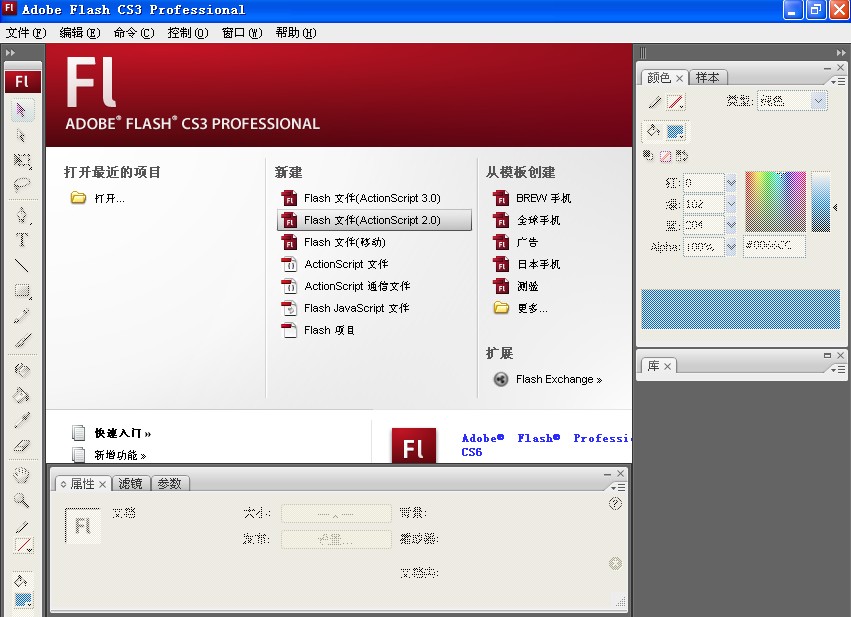
Task: Select the Subselection tool in the toolbar
Action: pos(22,135)
